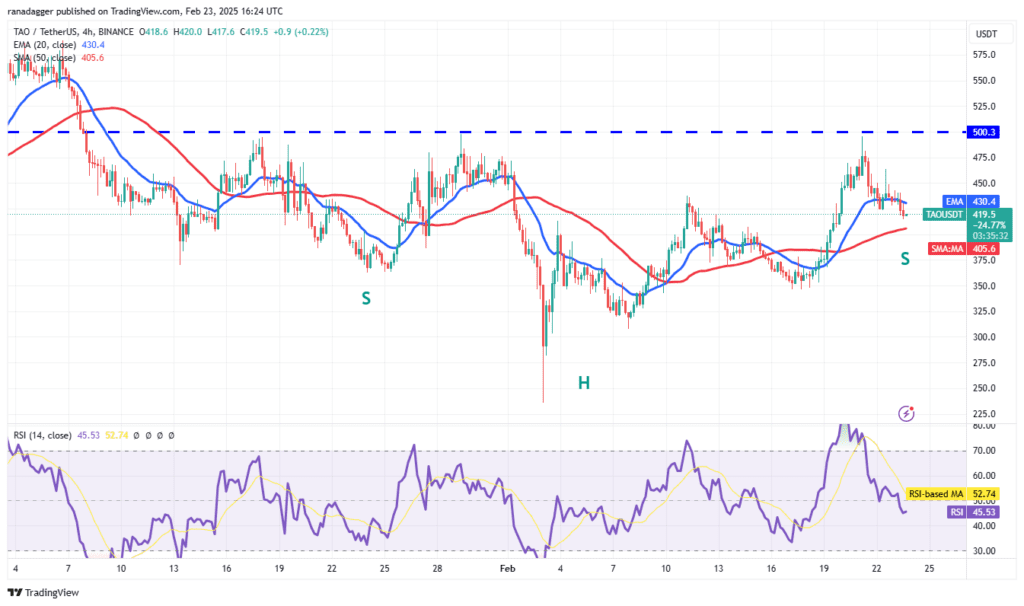Click the green H head pattern label
This screenshot has width=1024, height=606.
(x=581, y=382)
